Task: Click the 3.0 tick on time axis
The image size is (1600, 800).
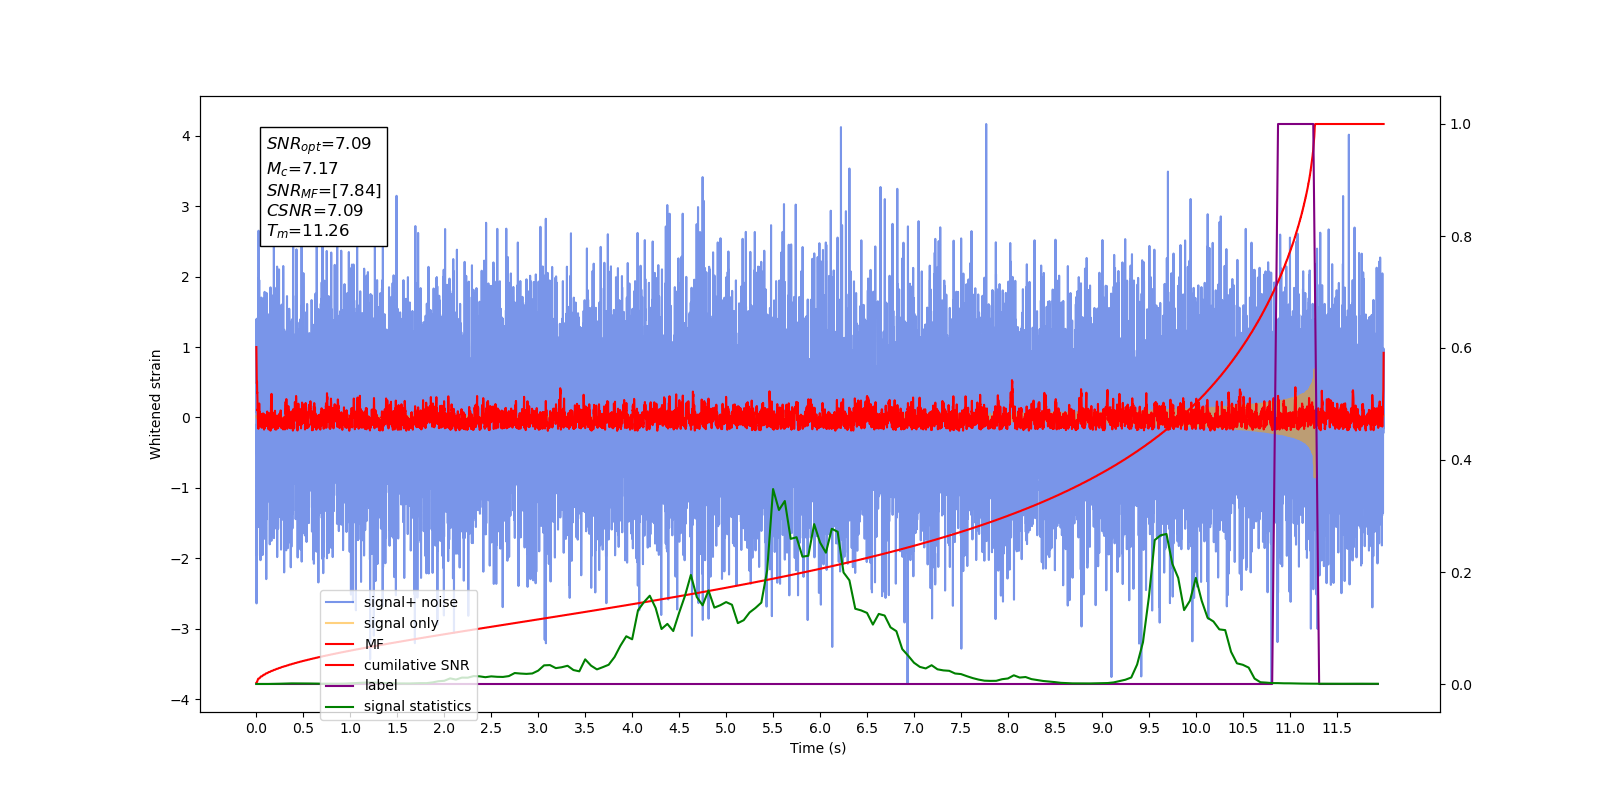Action: 538,728
